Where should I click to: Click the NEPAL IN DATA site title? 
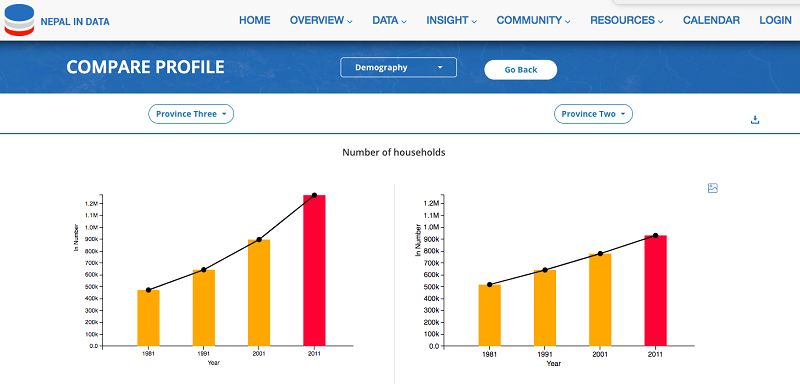point(75,22)
